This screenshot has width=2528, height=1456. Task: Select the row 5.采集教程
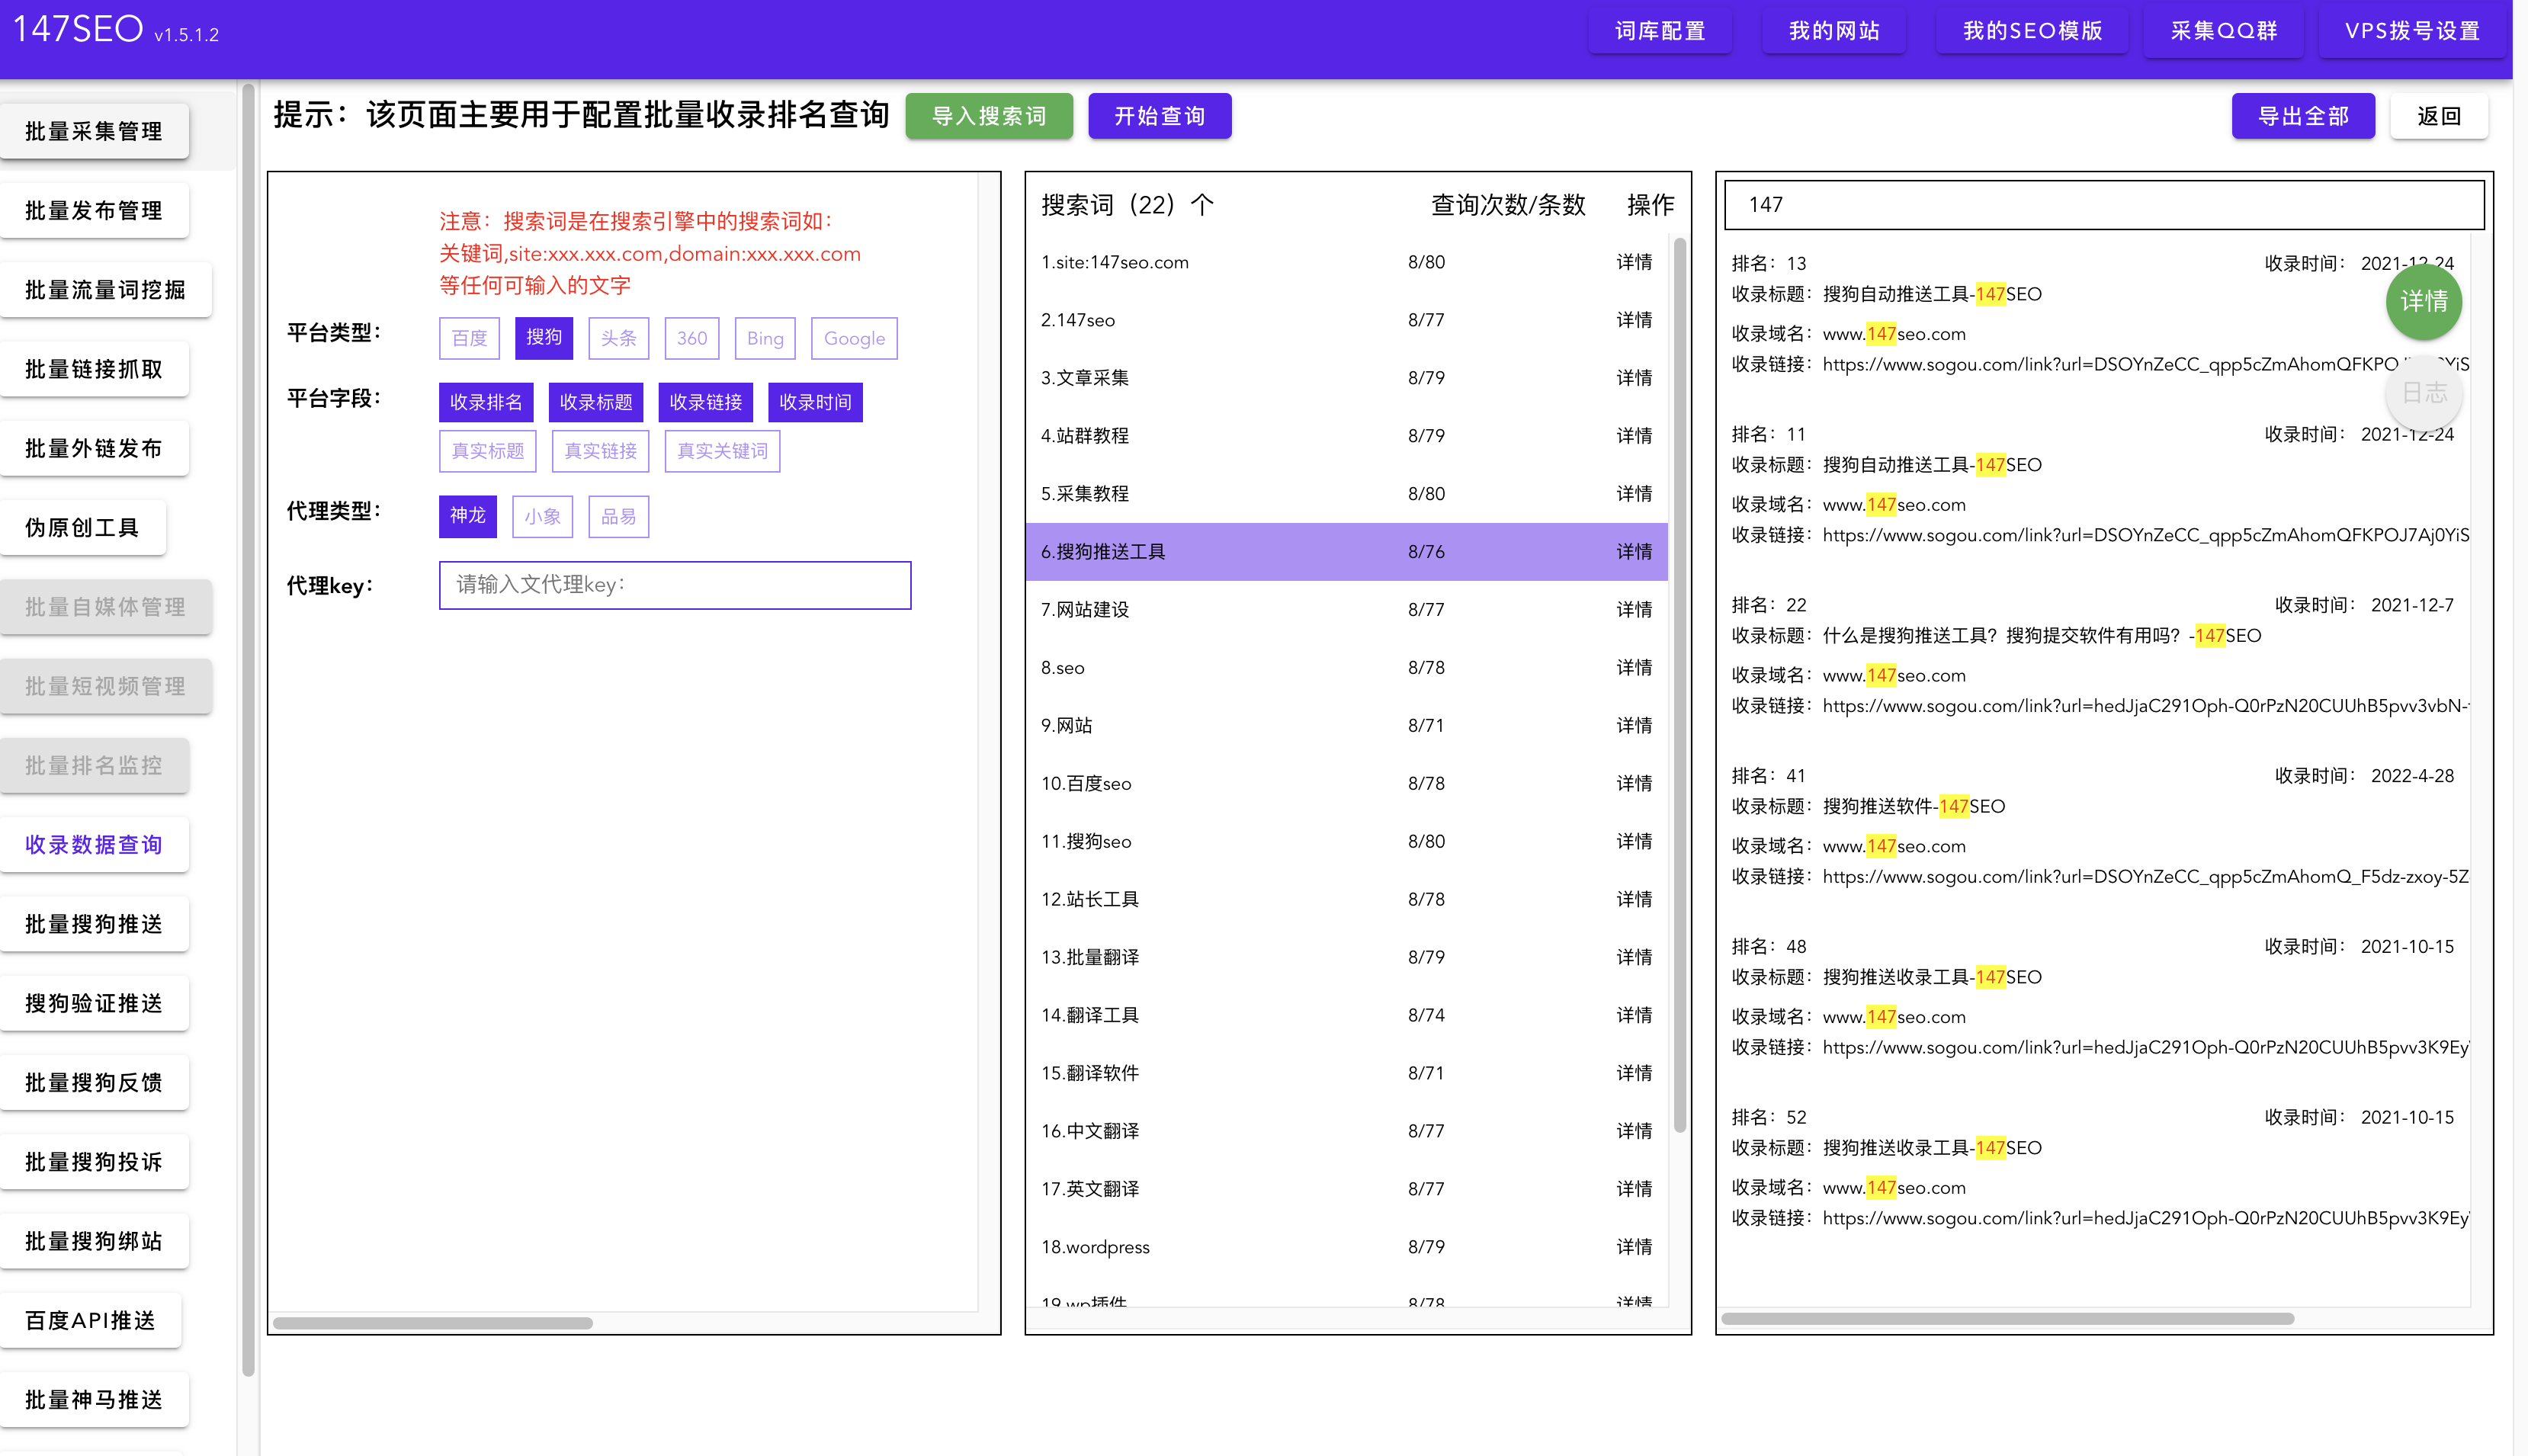pos(1347,494)
